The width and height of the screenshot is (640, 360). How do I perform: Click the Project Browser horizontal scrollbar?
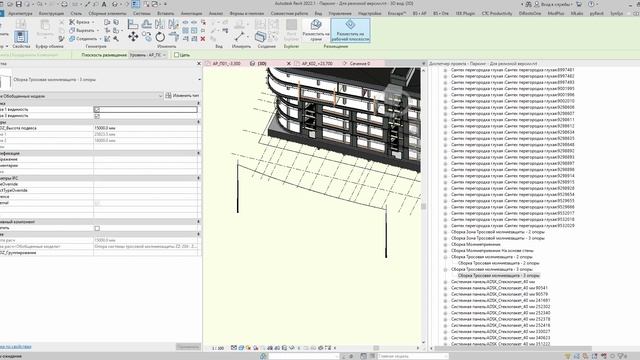[x=512, y=348]
